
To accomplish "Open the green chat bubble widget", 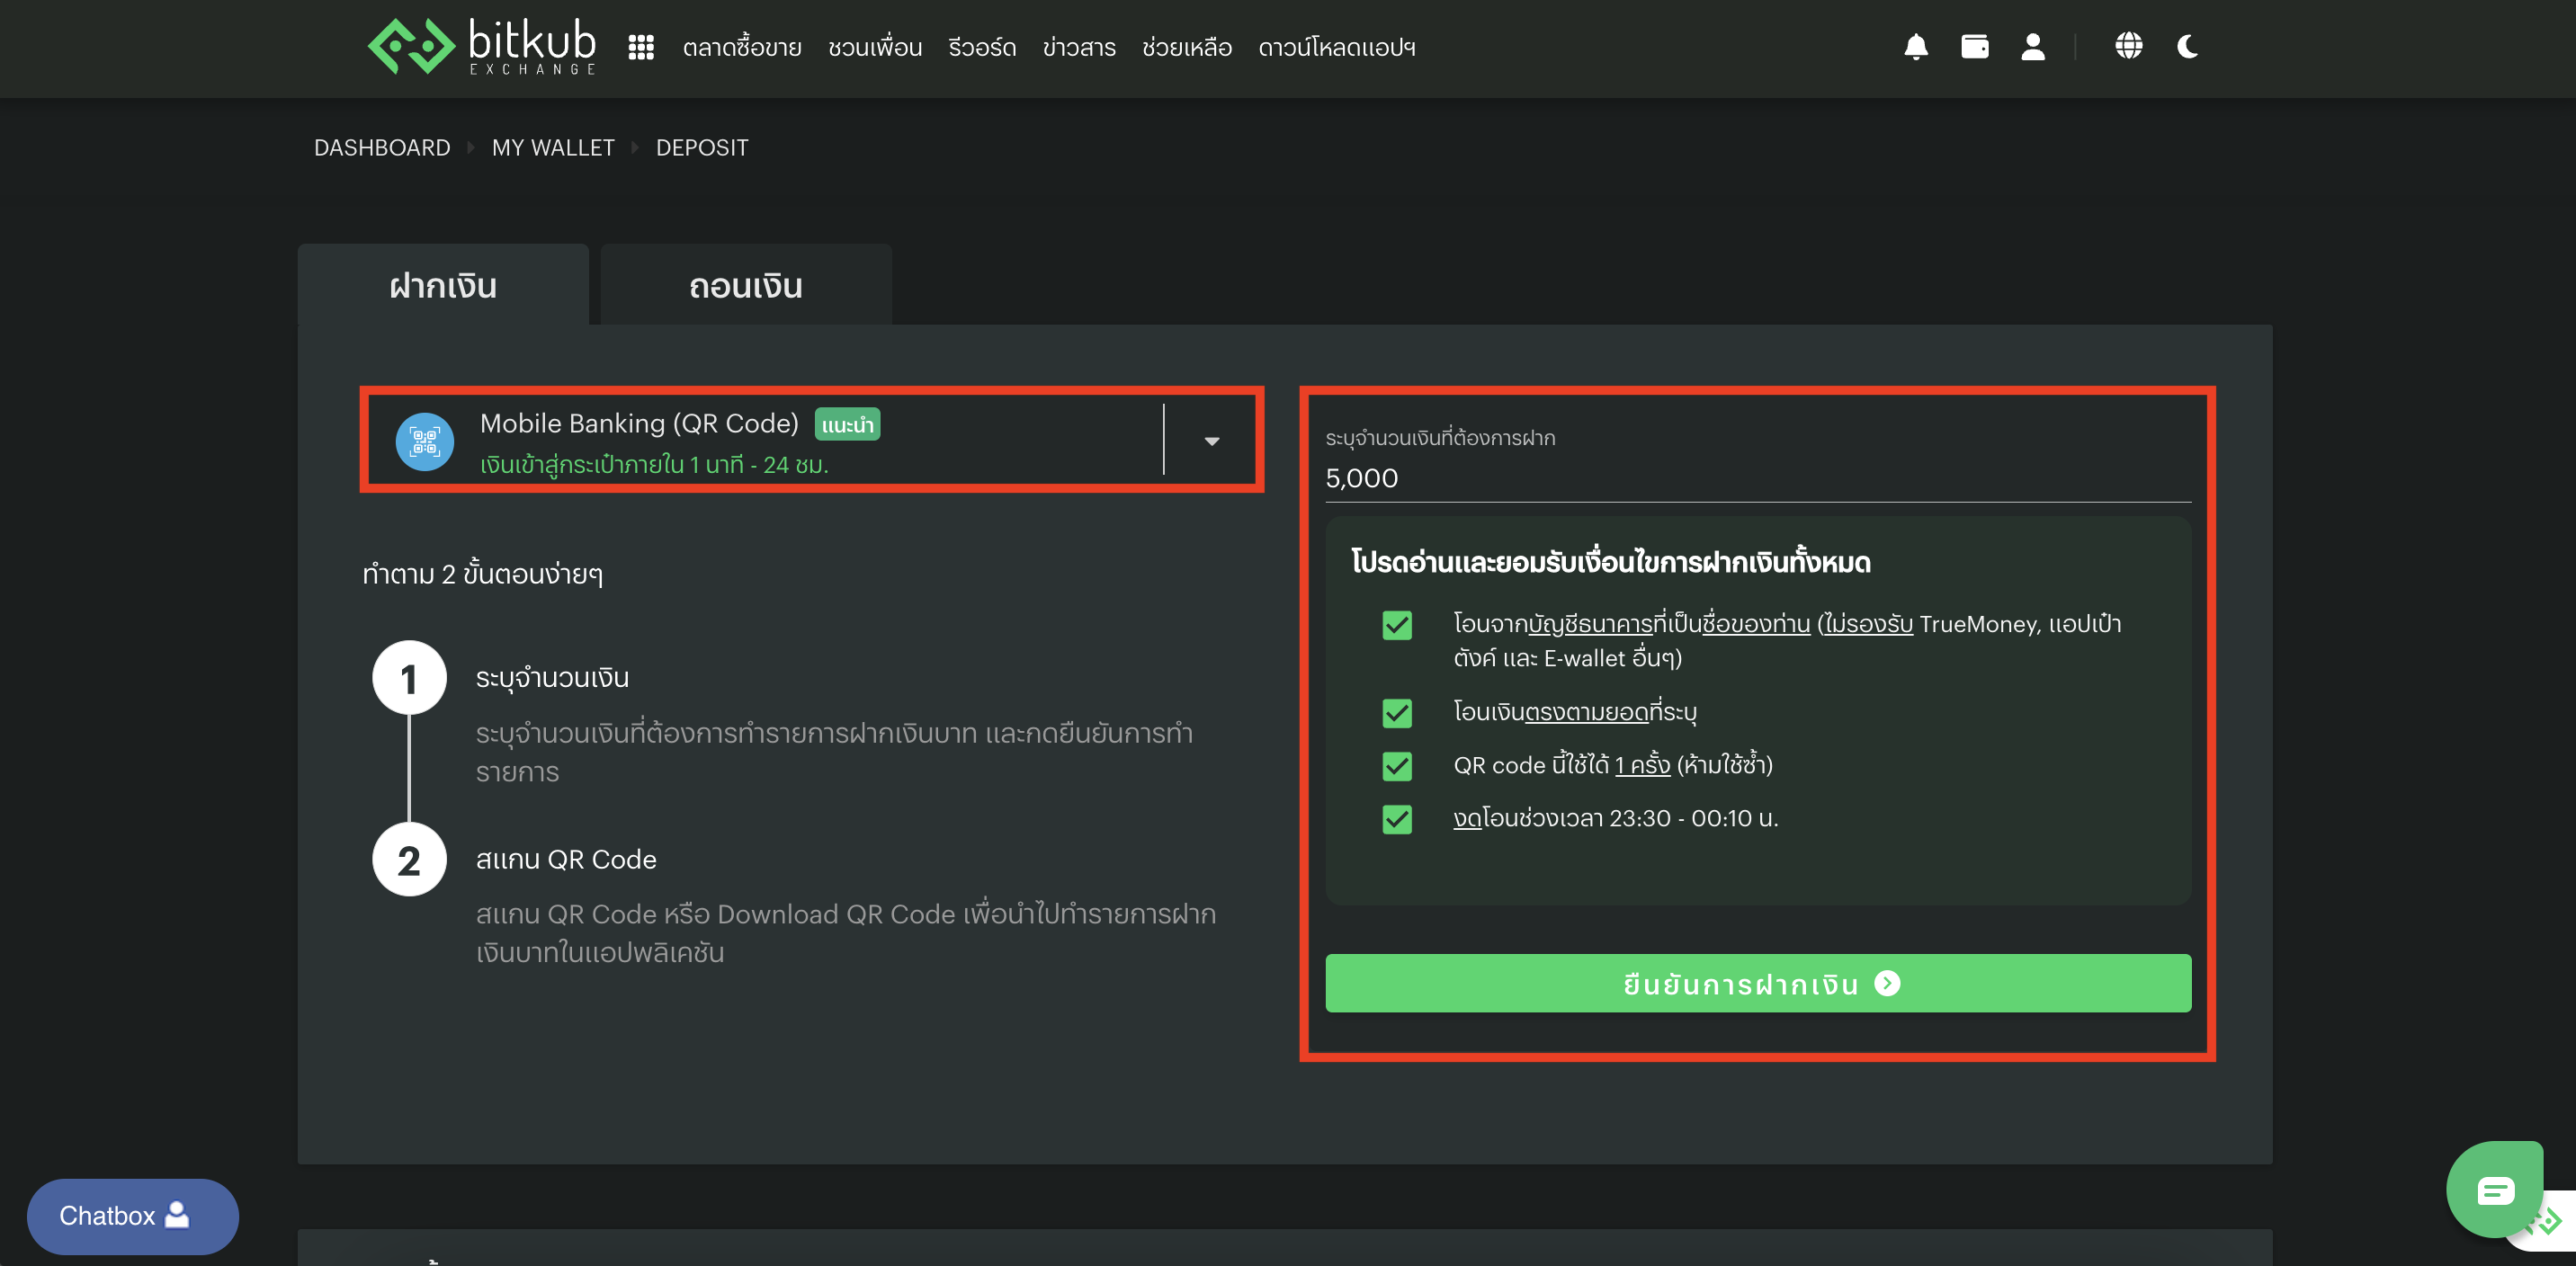I will (2494, 1189).
